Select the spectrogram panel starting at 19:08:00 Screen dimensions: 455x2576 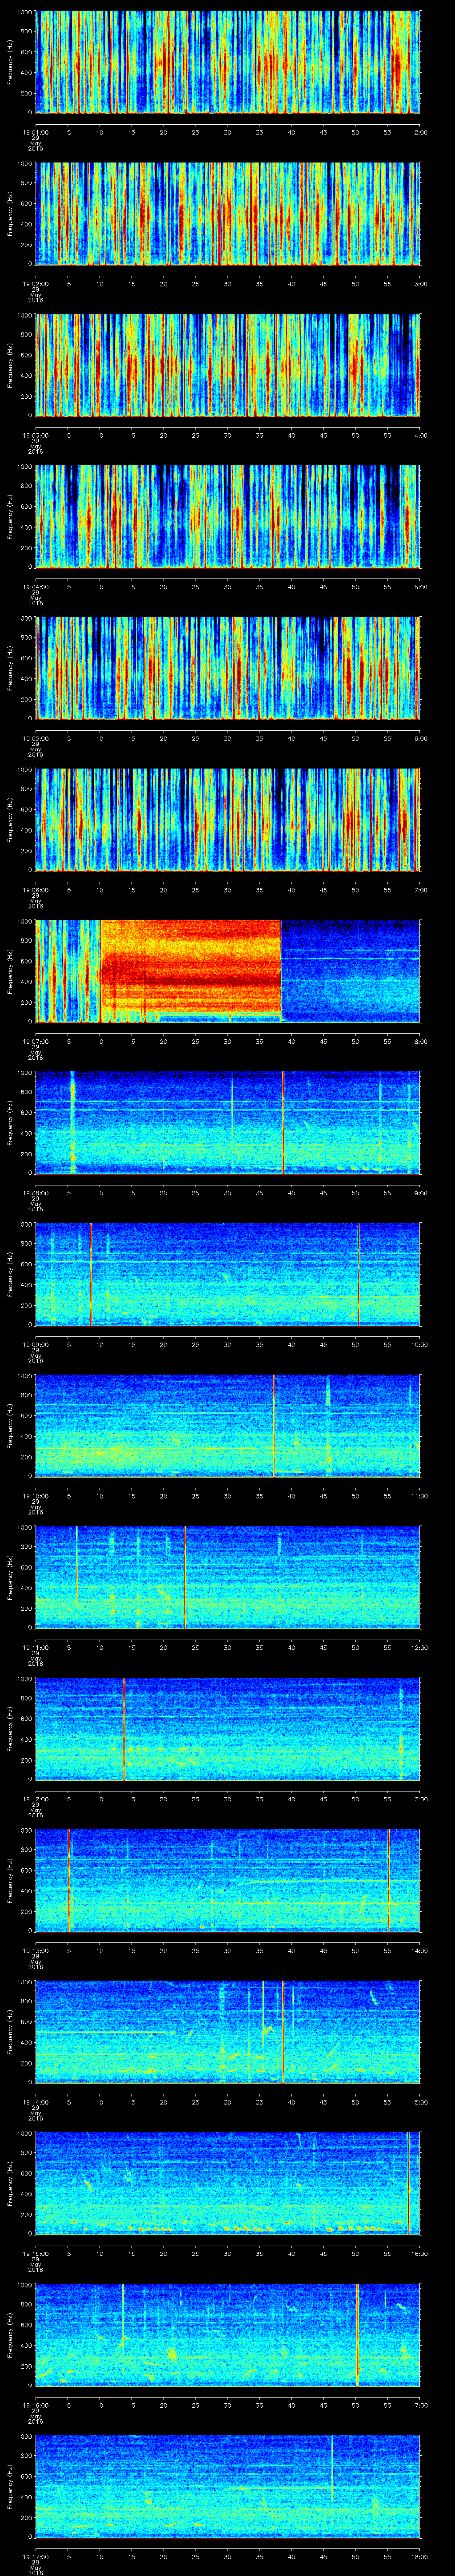click(227, 1122)
